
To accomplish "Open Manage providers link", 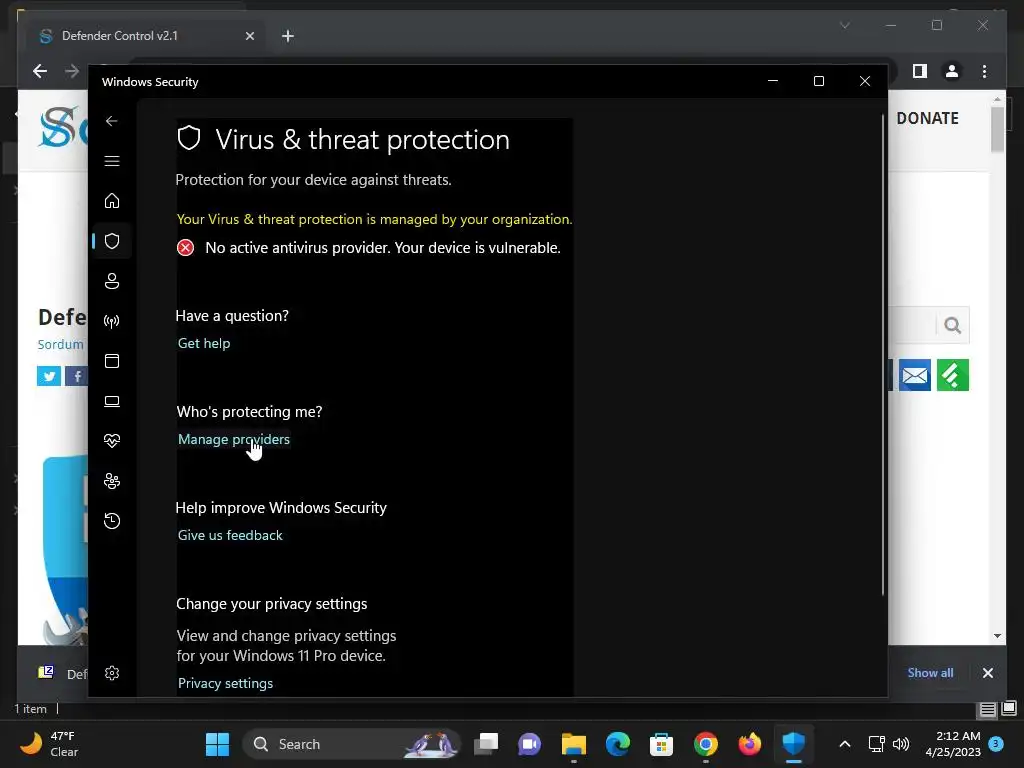I will click(234, 440).
